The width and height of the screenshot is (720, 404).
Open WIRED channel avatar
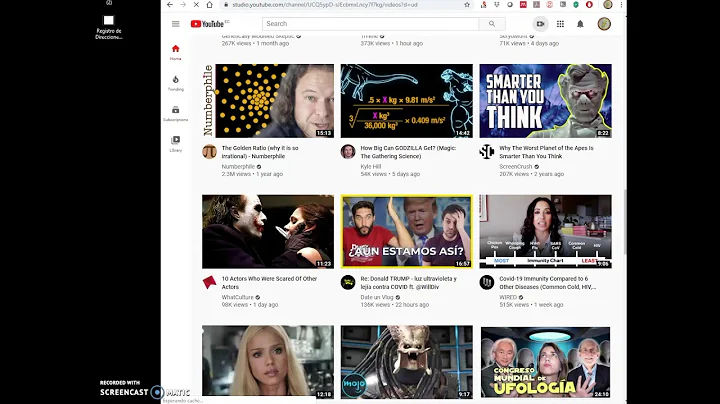[487, 282]
